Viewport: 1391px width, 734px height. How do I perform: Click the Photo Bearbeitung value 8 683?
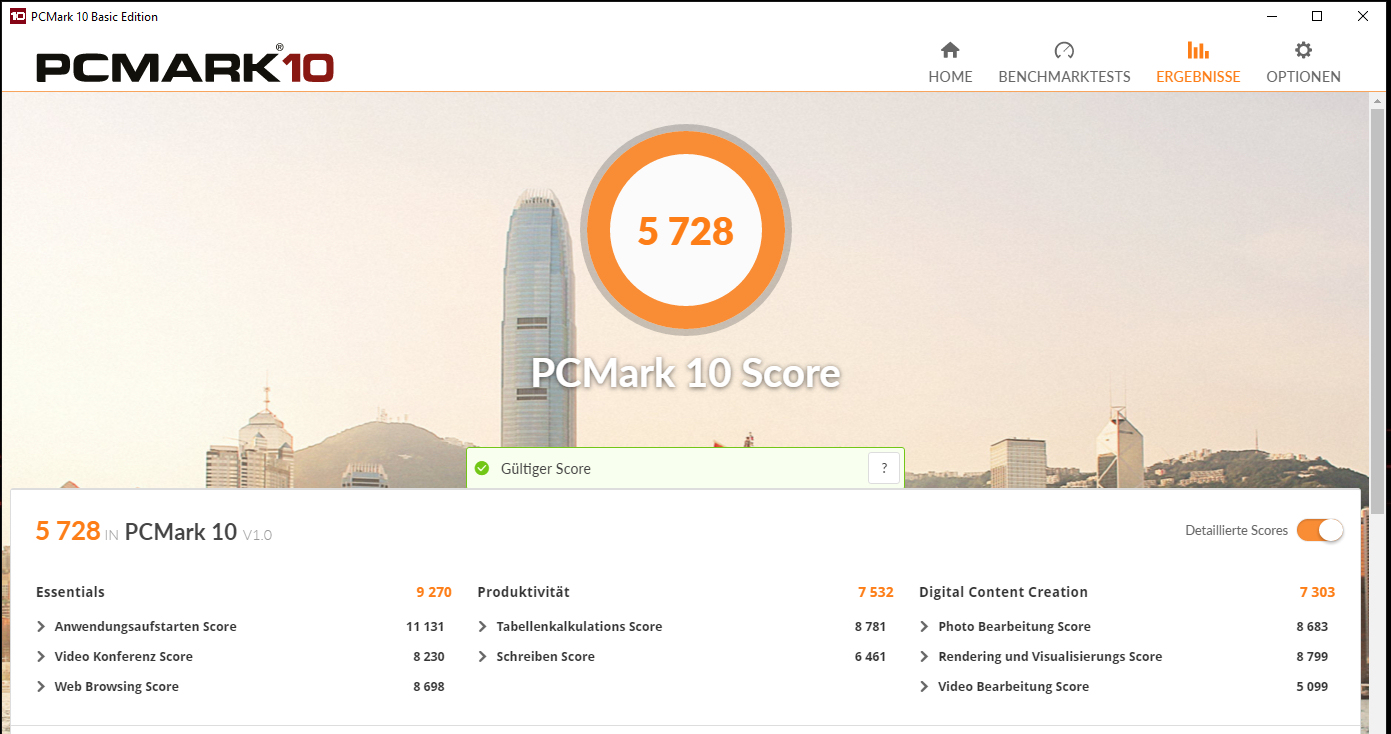tap(1313, 627)
